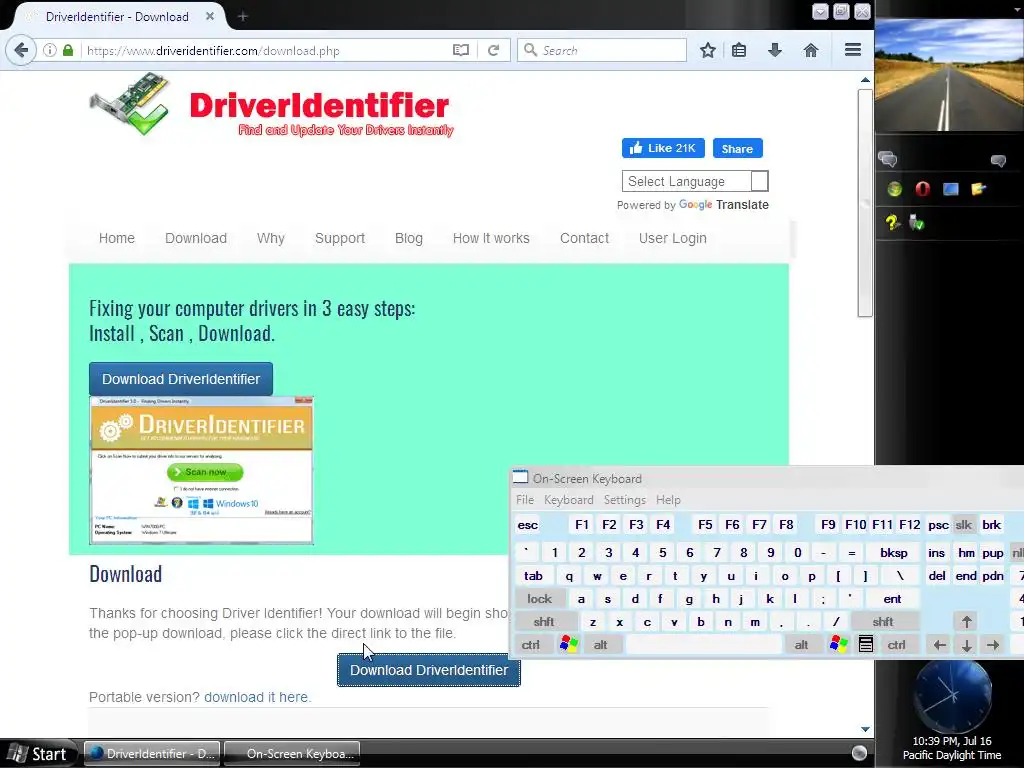Click in the browser Search field

click(601, 50)
